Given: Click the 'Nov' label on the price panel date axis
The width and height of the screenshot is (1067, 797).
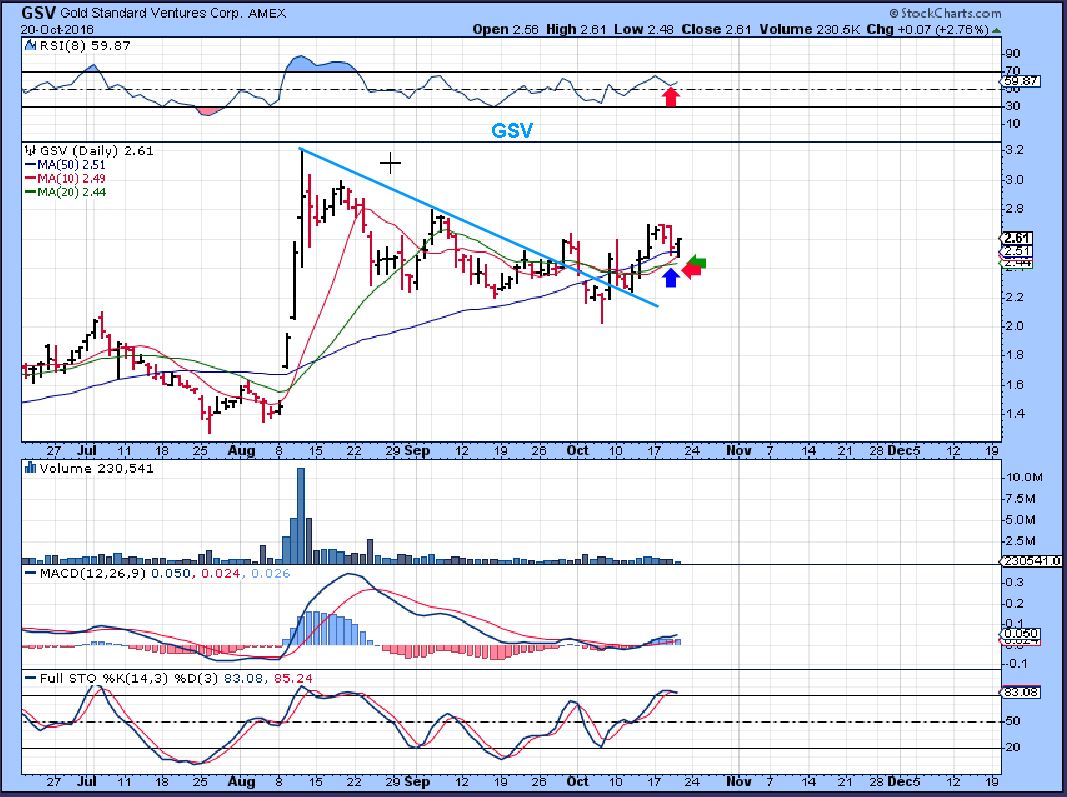Looking at the screenshot, I should [738, 451].
